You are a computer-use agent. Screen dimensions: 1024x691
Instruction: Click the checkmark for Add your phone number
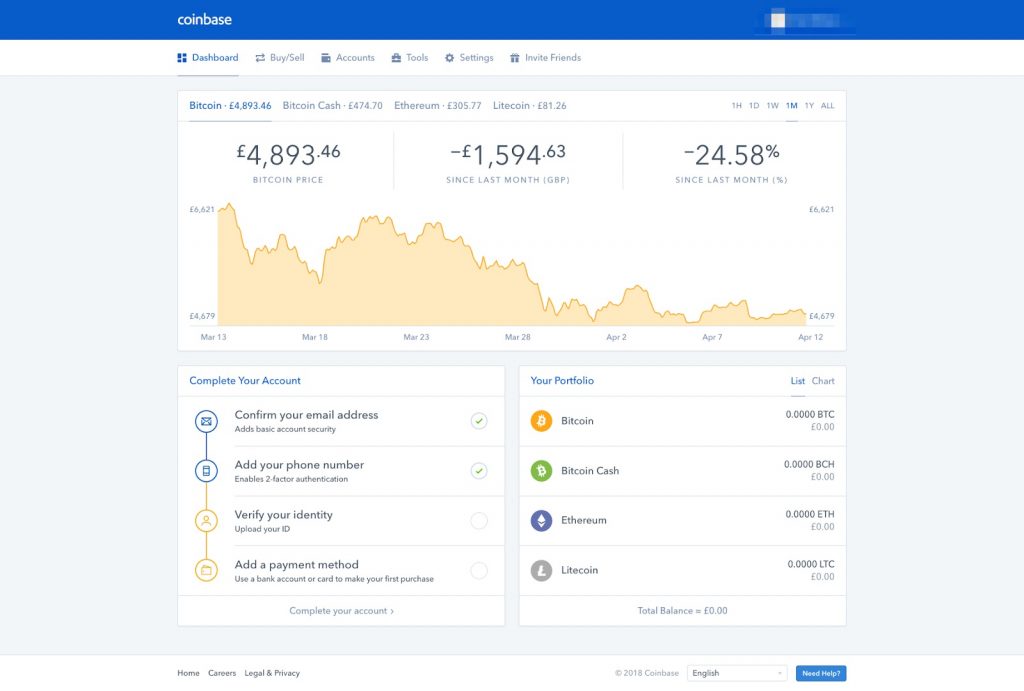pyautogui.click(x=479, y=471)
